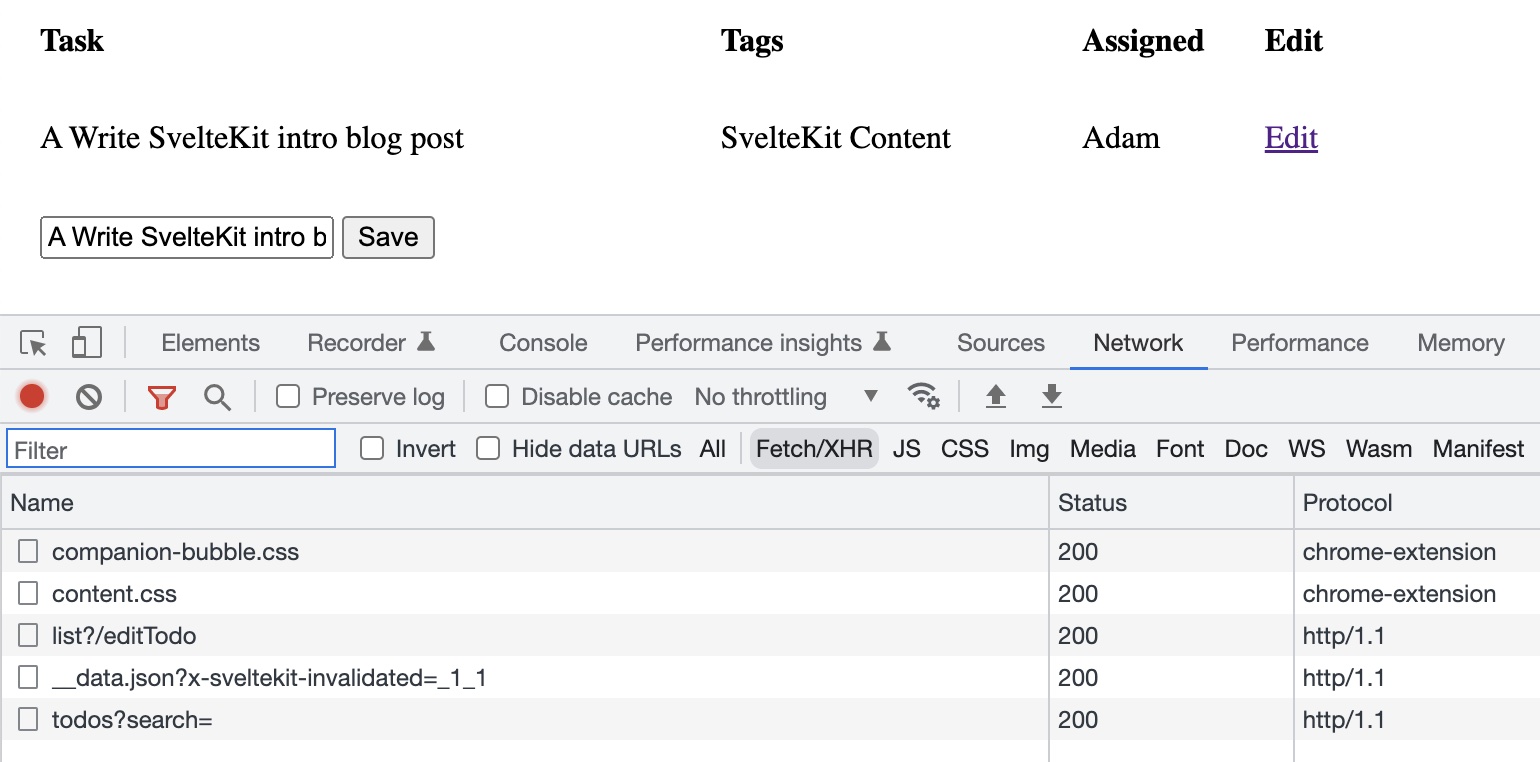Click the Edit link for Adam's task
Viewport: 1540px width, 762px height.
tap(1291, 137)
